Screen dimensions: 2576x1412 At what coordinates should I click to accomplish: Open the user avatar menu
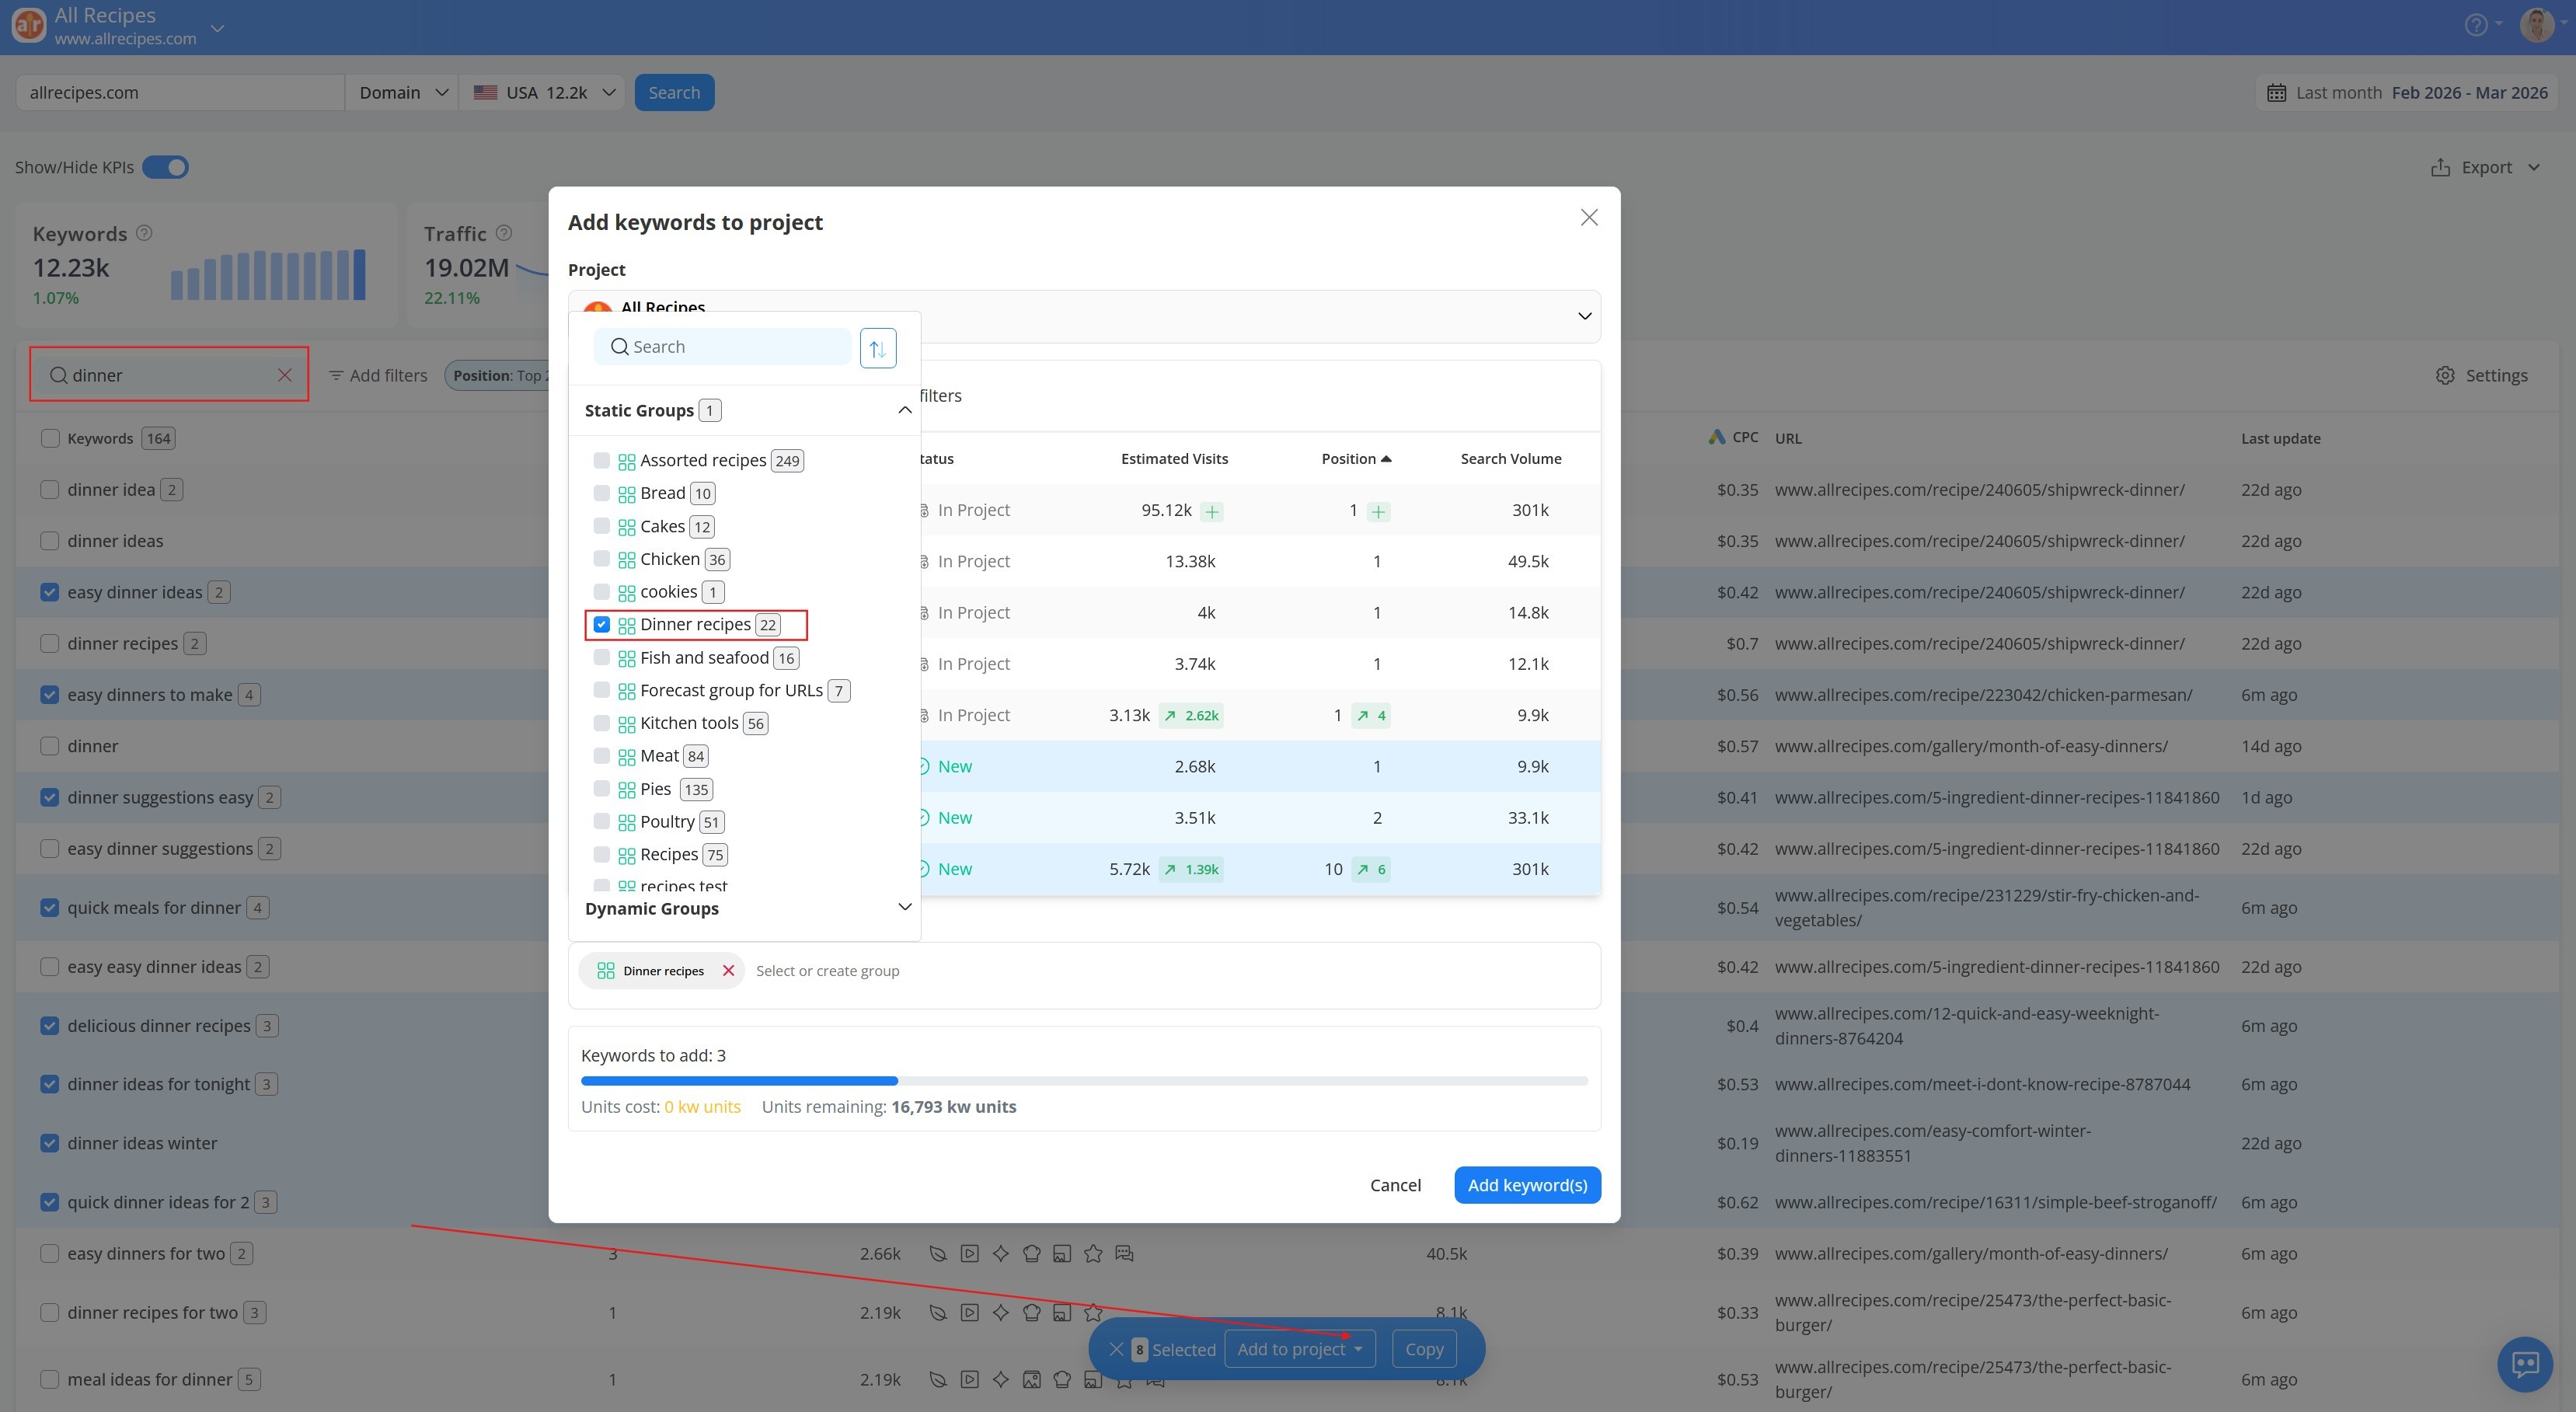coord(2536,24)
